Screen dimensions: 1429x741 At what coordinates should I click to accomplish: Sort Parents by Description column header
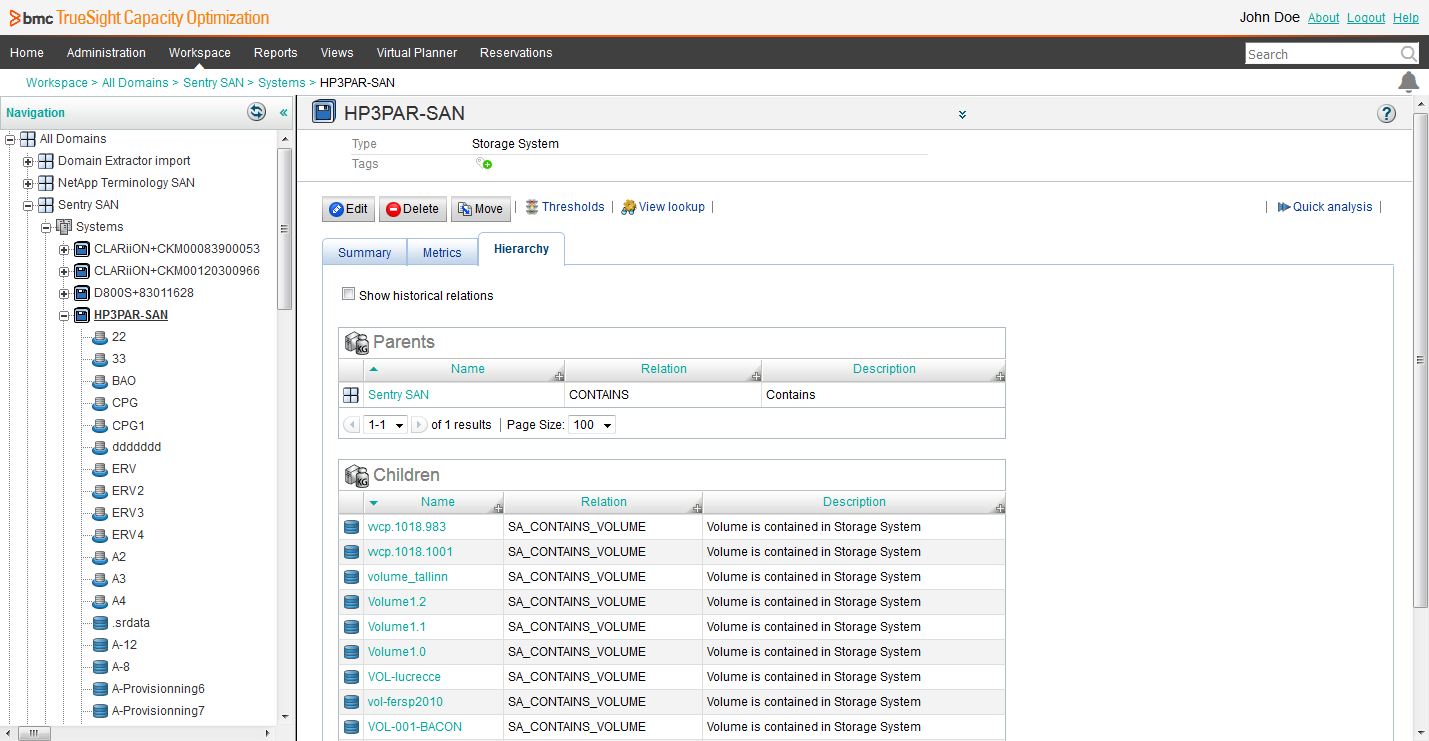(884, 369)
